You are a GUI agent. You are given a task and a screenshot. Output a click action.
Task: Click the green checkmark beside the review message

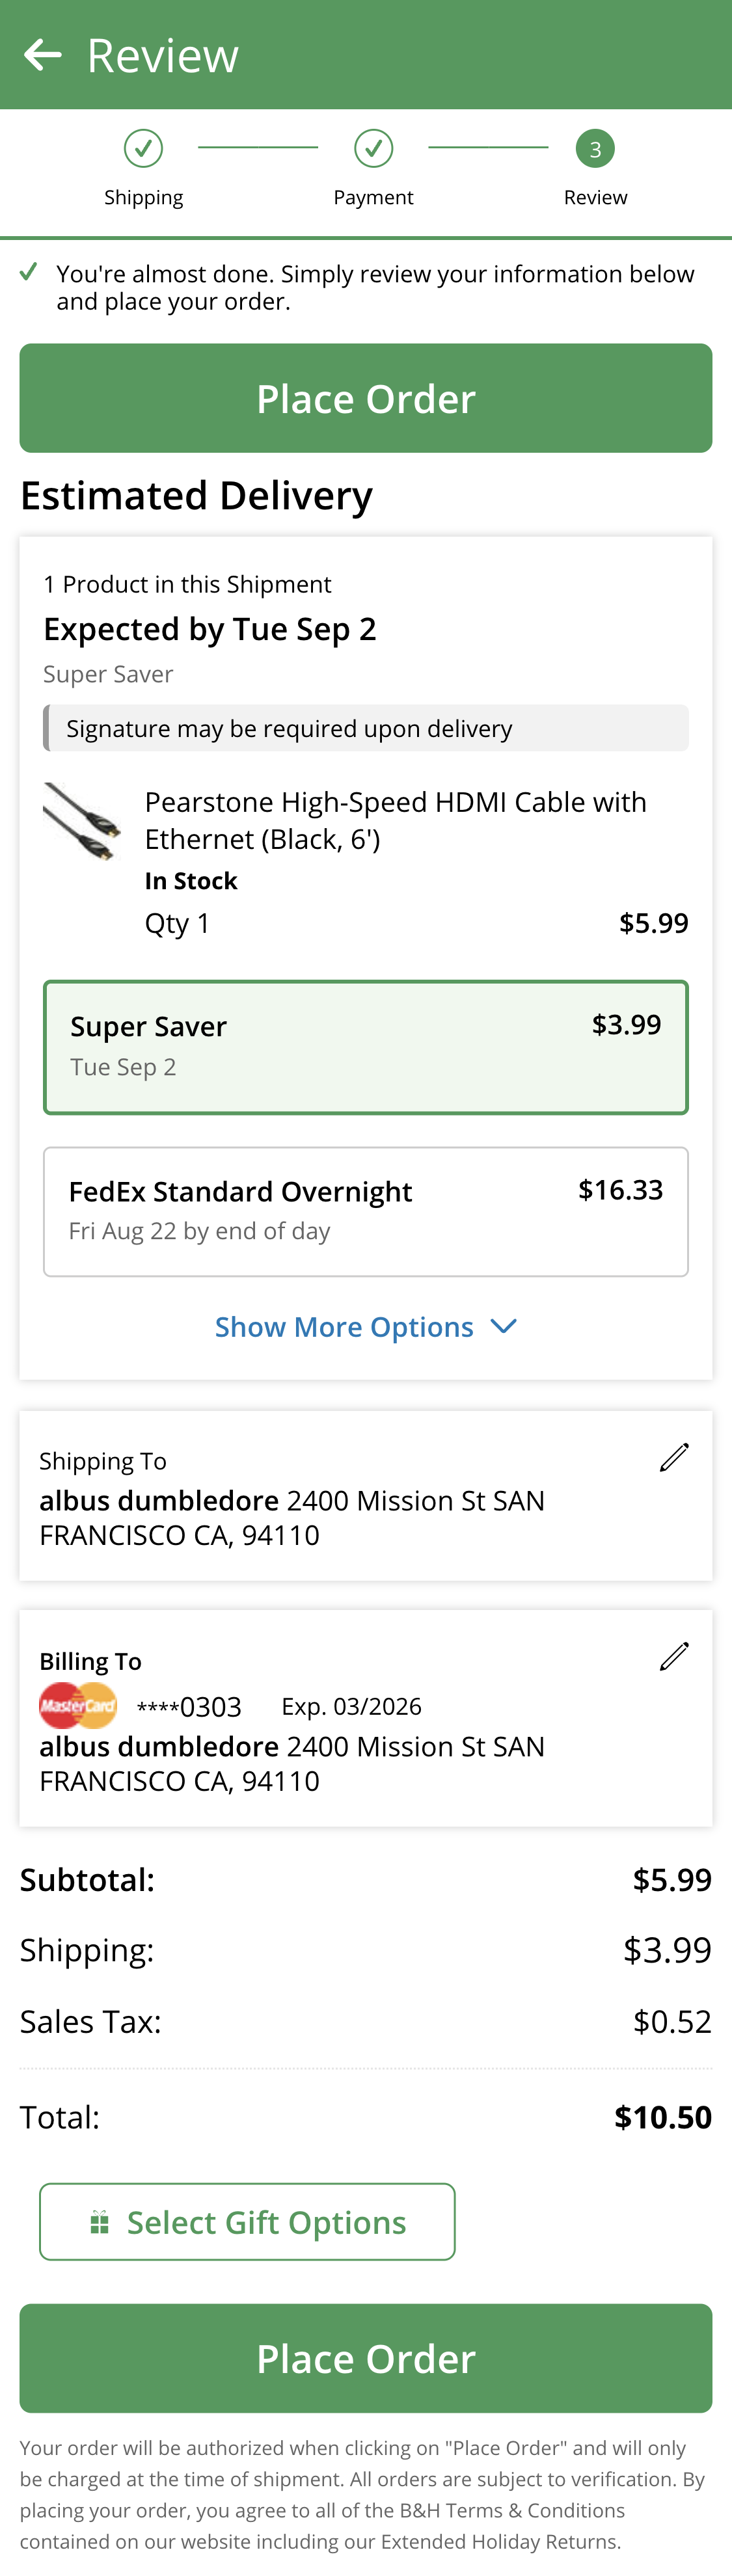click(x=29, y=271)
